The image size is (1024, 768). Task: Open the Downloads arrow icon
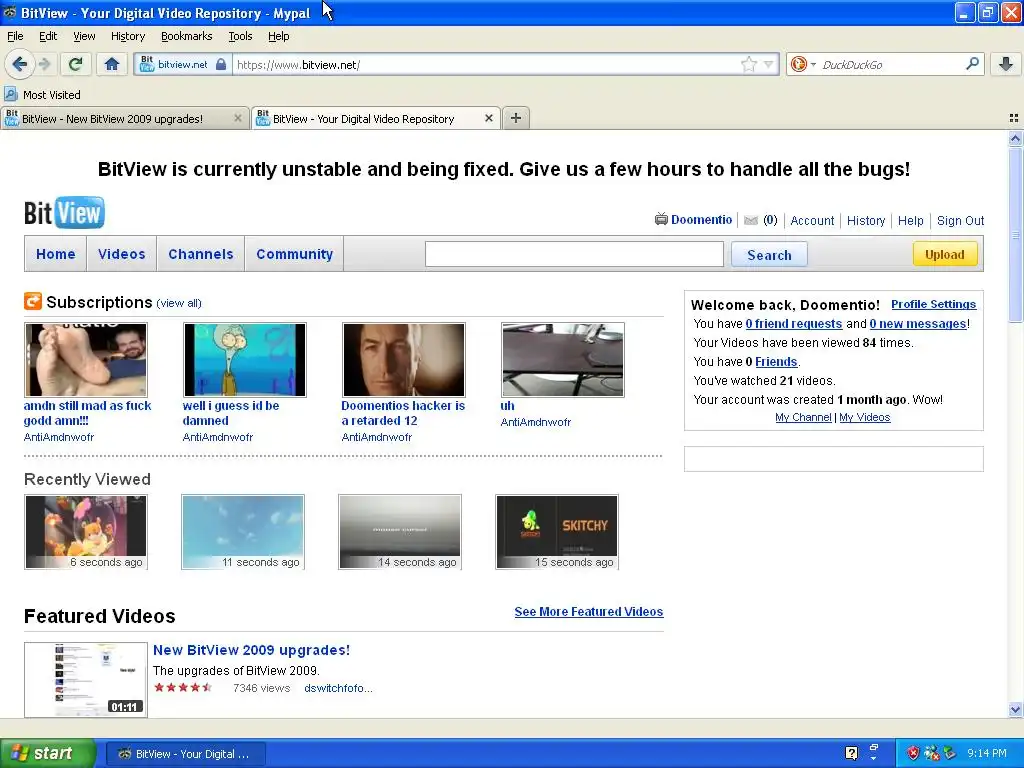click(x=1006, y=64)
